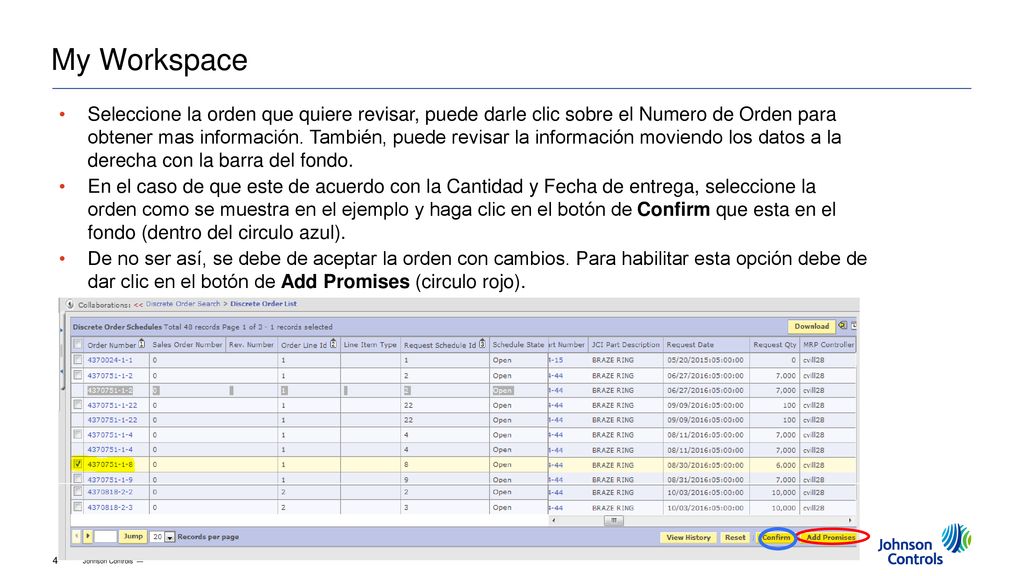Uncheck the box for order 4370751-1-8
Viewport: 1024px width, 576px height.
coord(78,464)
